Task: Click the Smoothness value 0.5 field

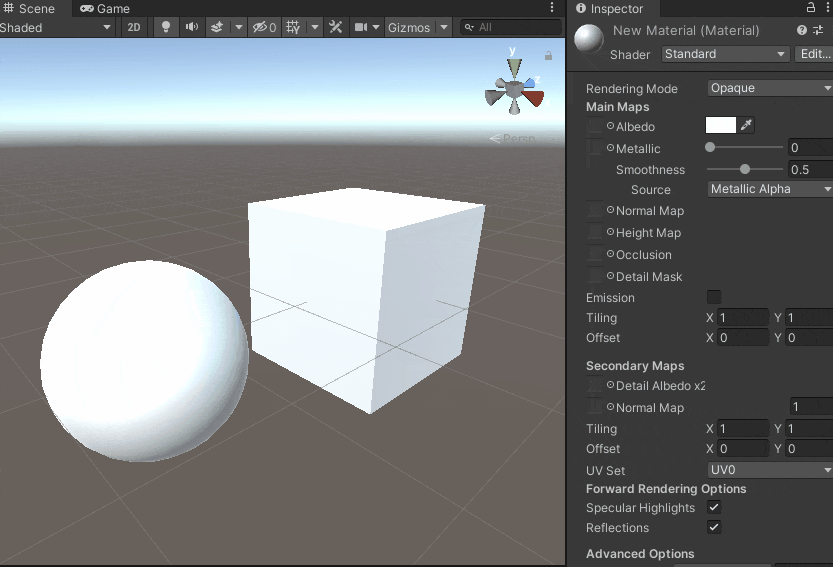Action: [810, 169]
